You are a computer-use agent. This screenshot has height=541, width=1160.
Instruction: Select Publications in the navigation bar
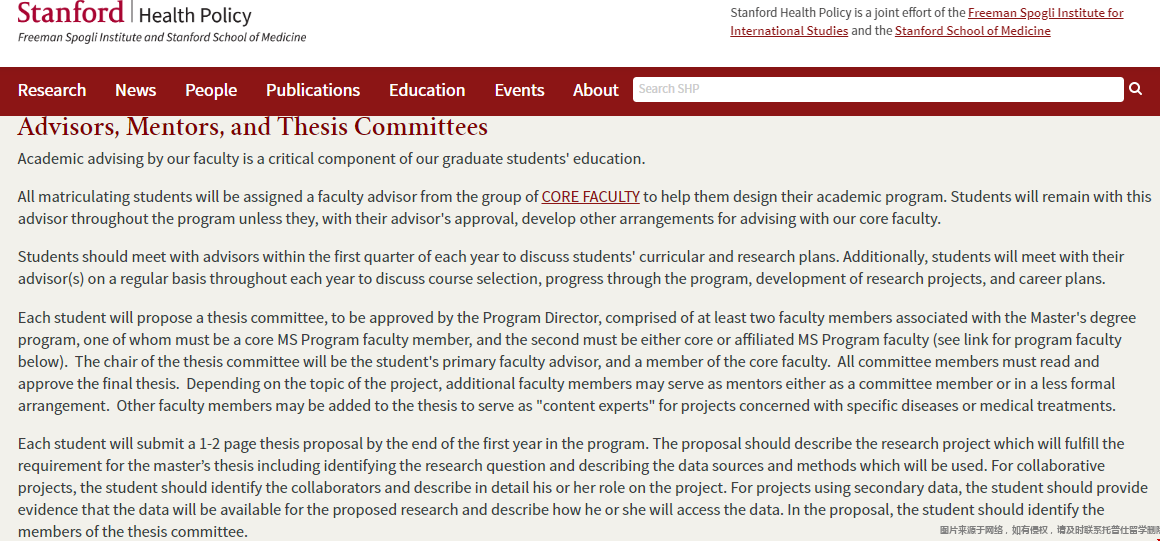pyautogui.click(x=313, y=90)
